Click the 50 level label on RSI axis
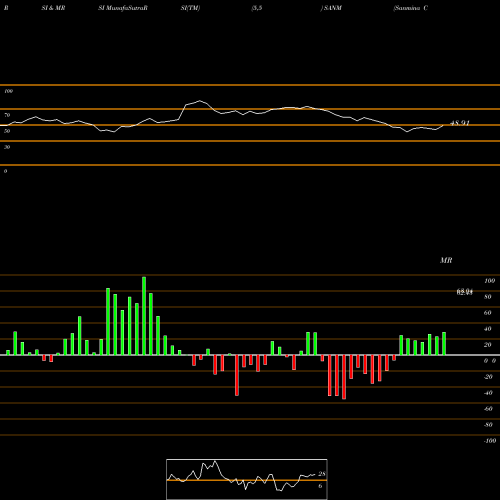 7,131
